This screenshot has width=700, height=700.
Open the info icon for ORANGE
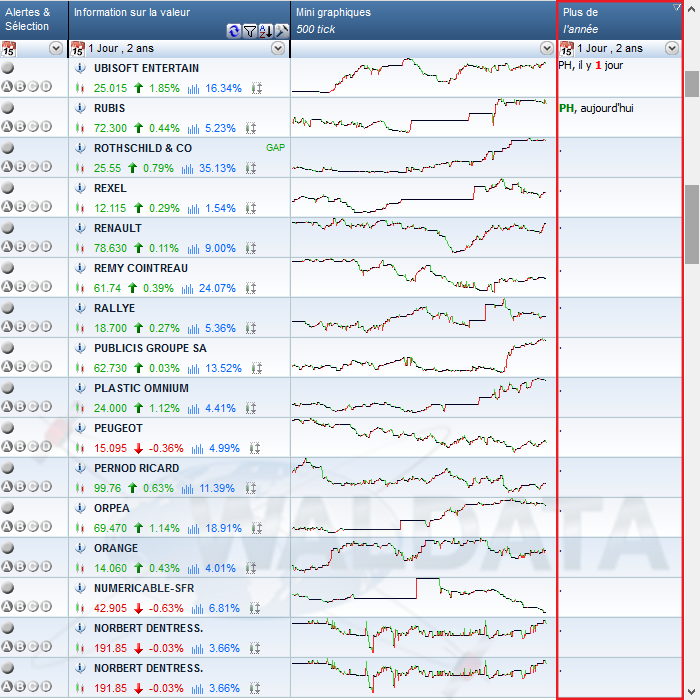(x=80, y=548)
